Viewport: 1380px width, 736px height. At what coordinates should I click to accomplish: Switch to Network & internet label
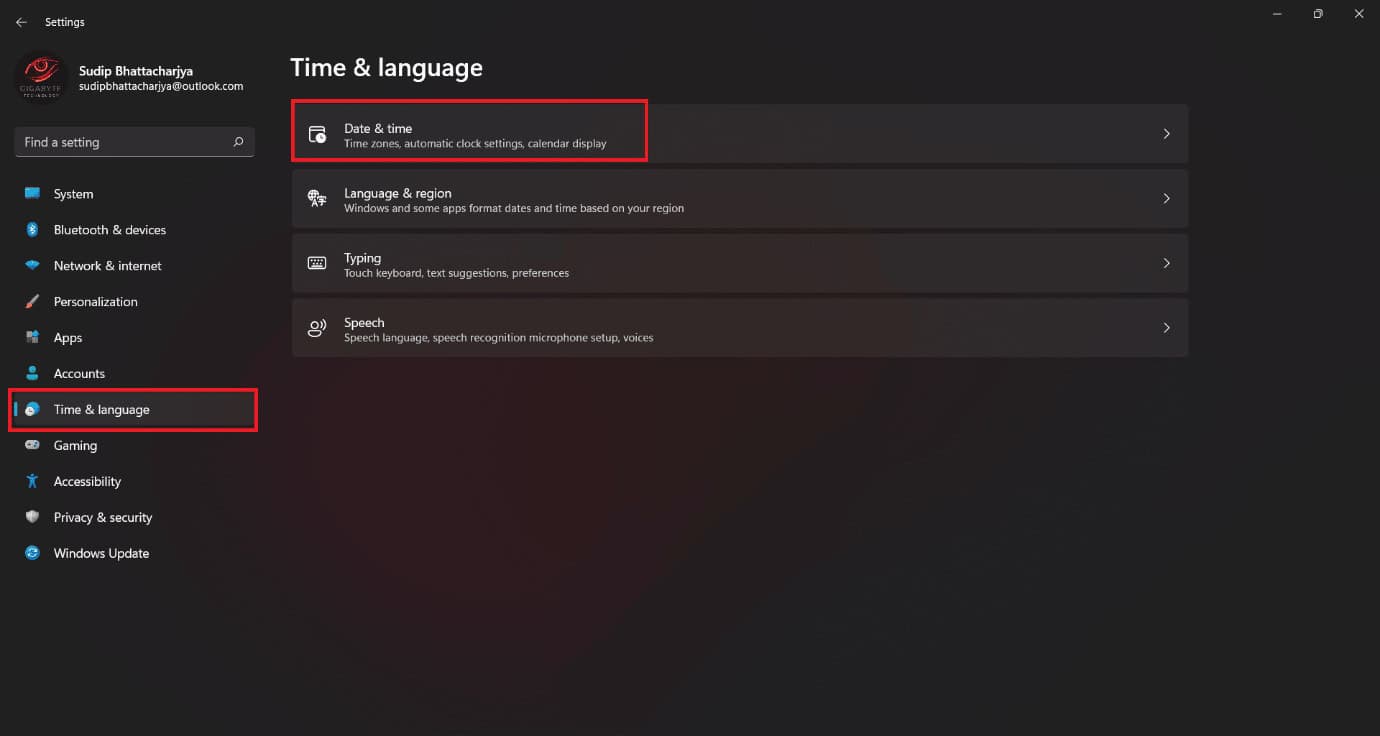click(x=108, y=266)
